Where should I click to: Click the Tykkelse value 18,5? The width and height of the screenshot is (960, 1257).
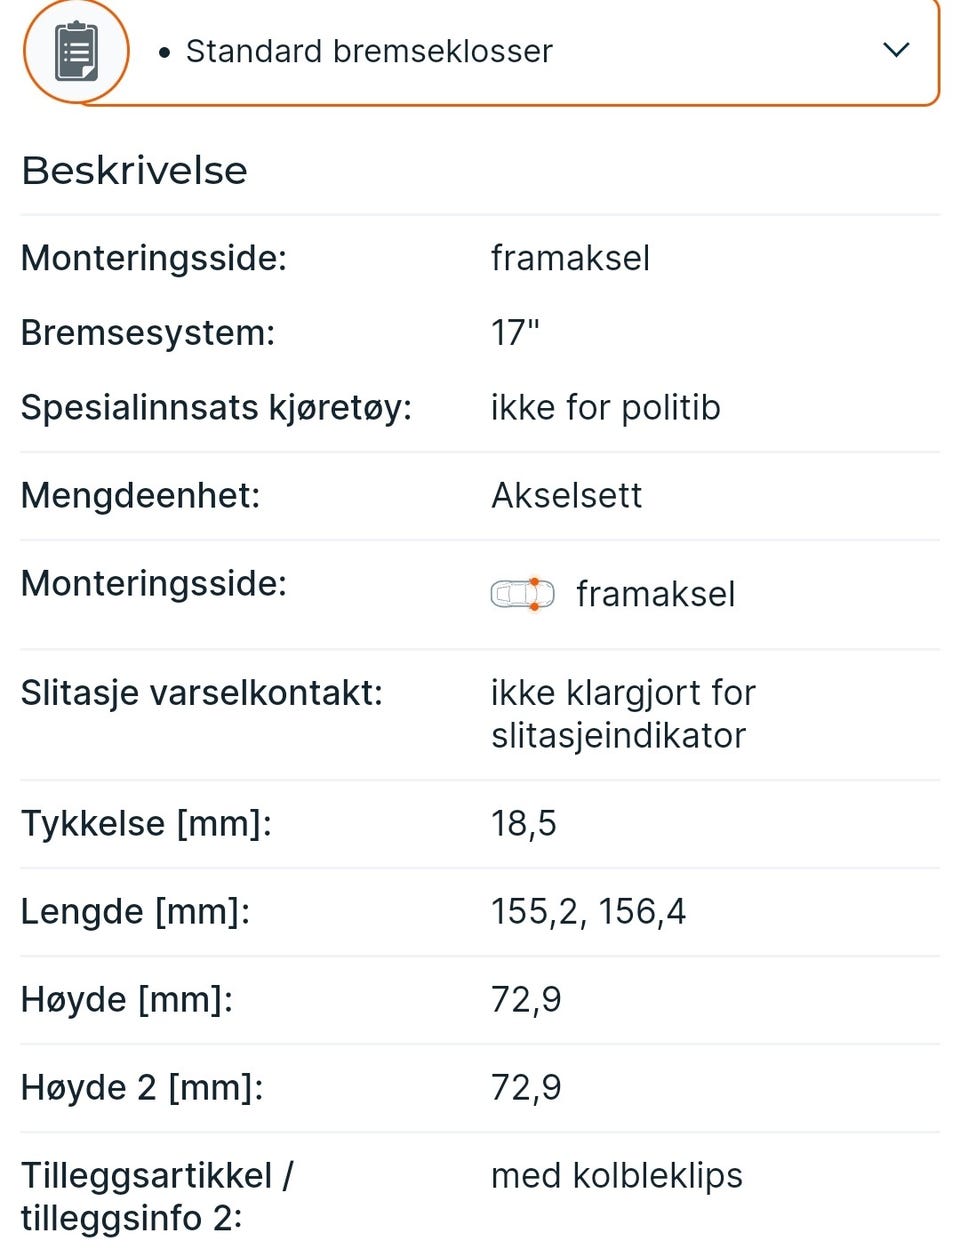pos(523,823)
